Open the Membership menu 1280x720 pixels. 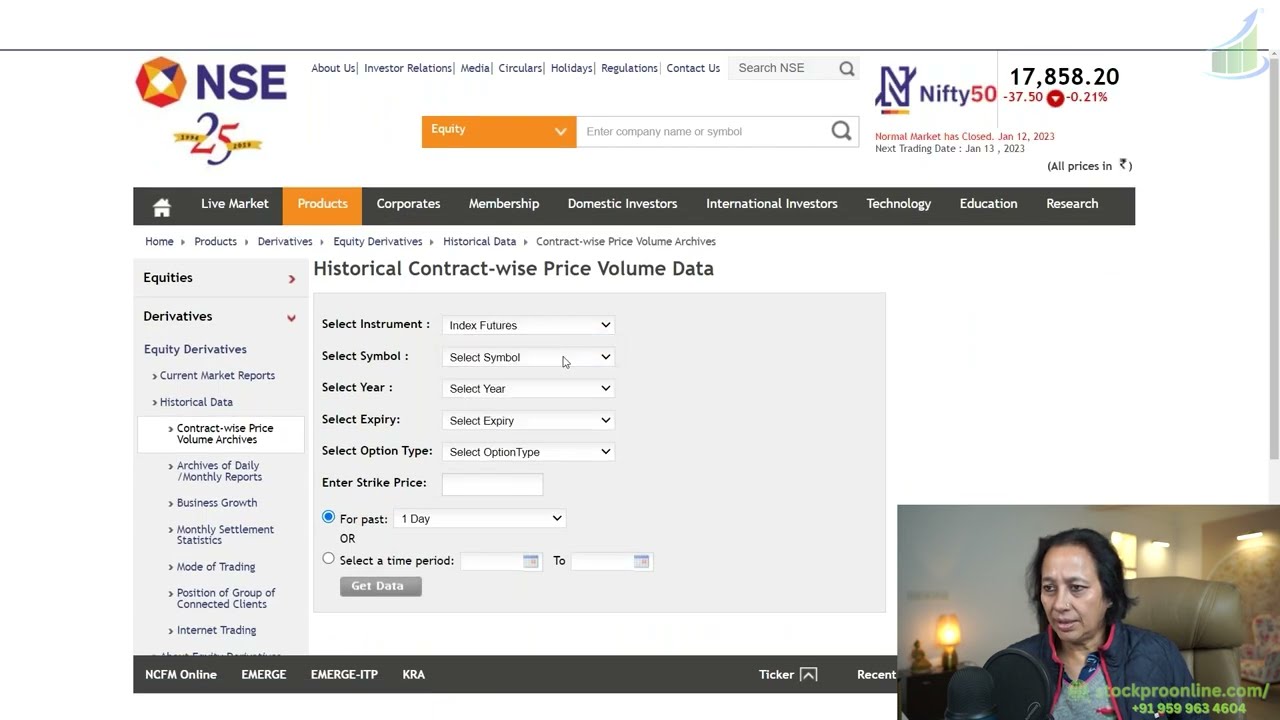click(x=504, y=204)
